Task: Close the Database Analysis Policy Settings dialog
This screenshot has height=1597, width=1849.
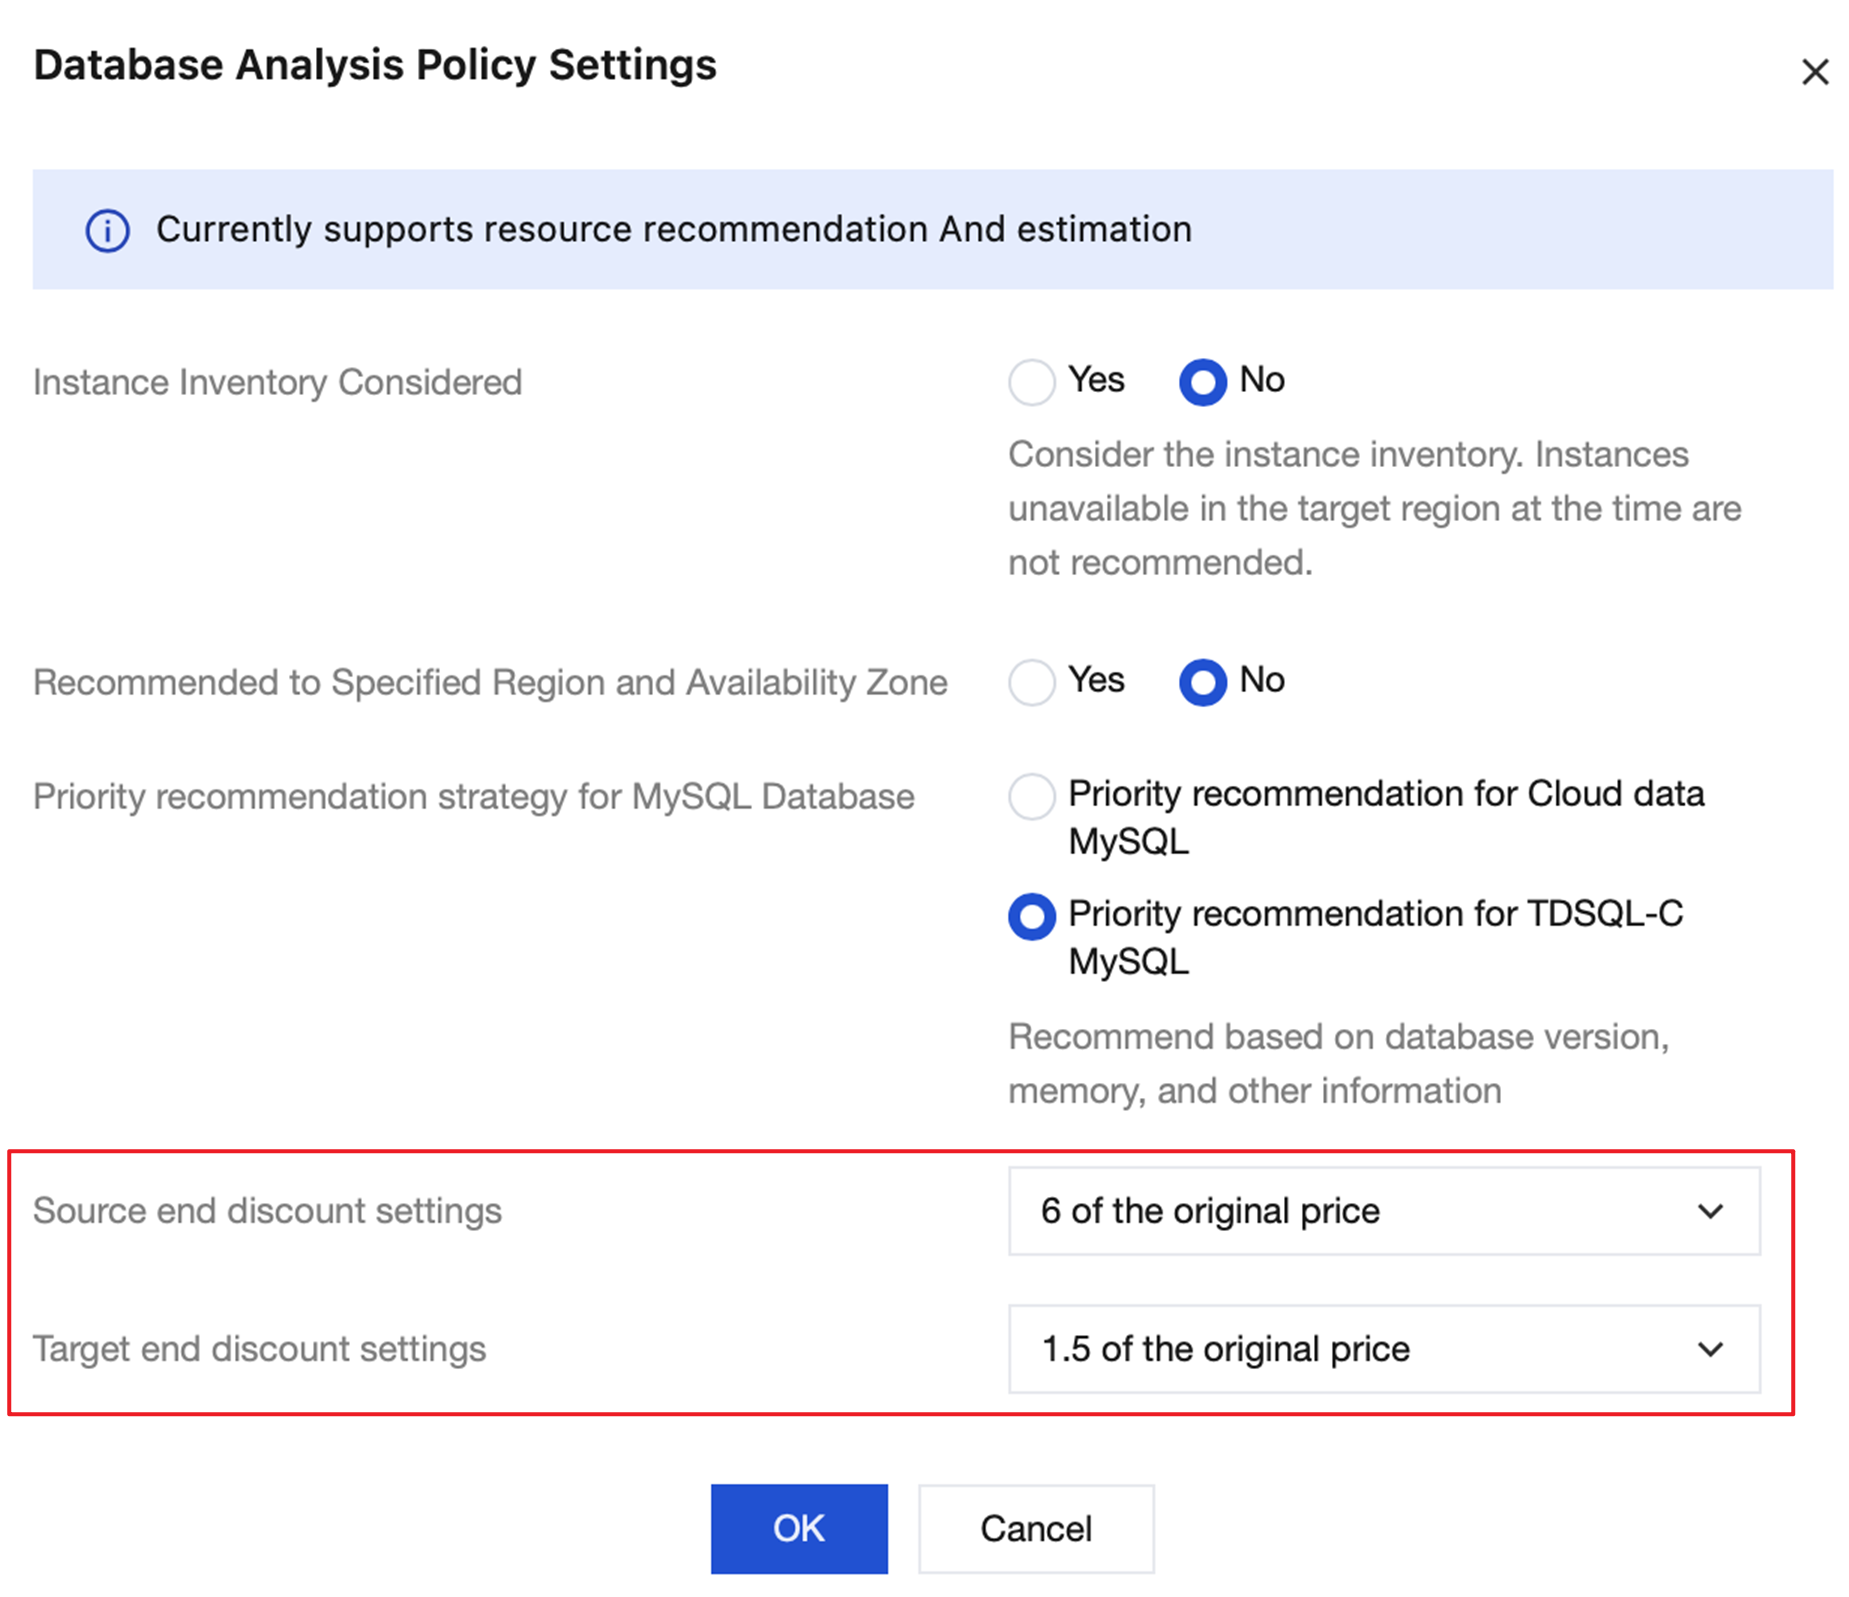Action: [1814, 72]
